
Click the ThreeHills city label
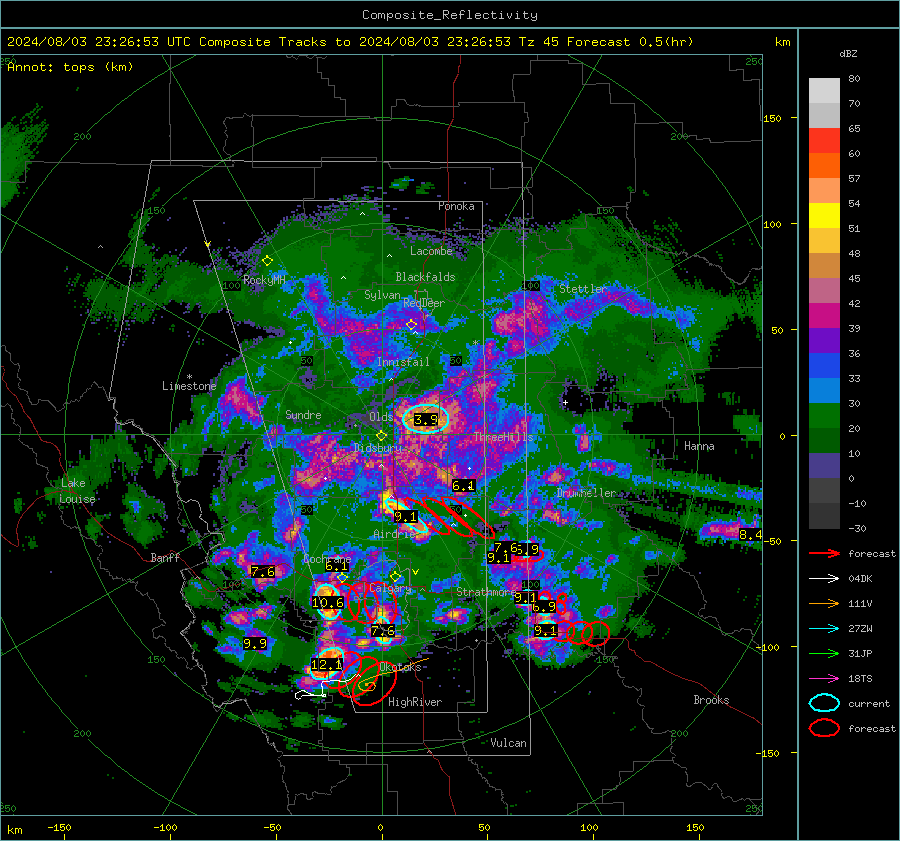(x=503, y=437)
